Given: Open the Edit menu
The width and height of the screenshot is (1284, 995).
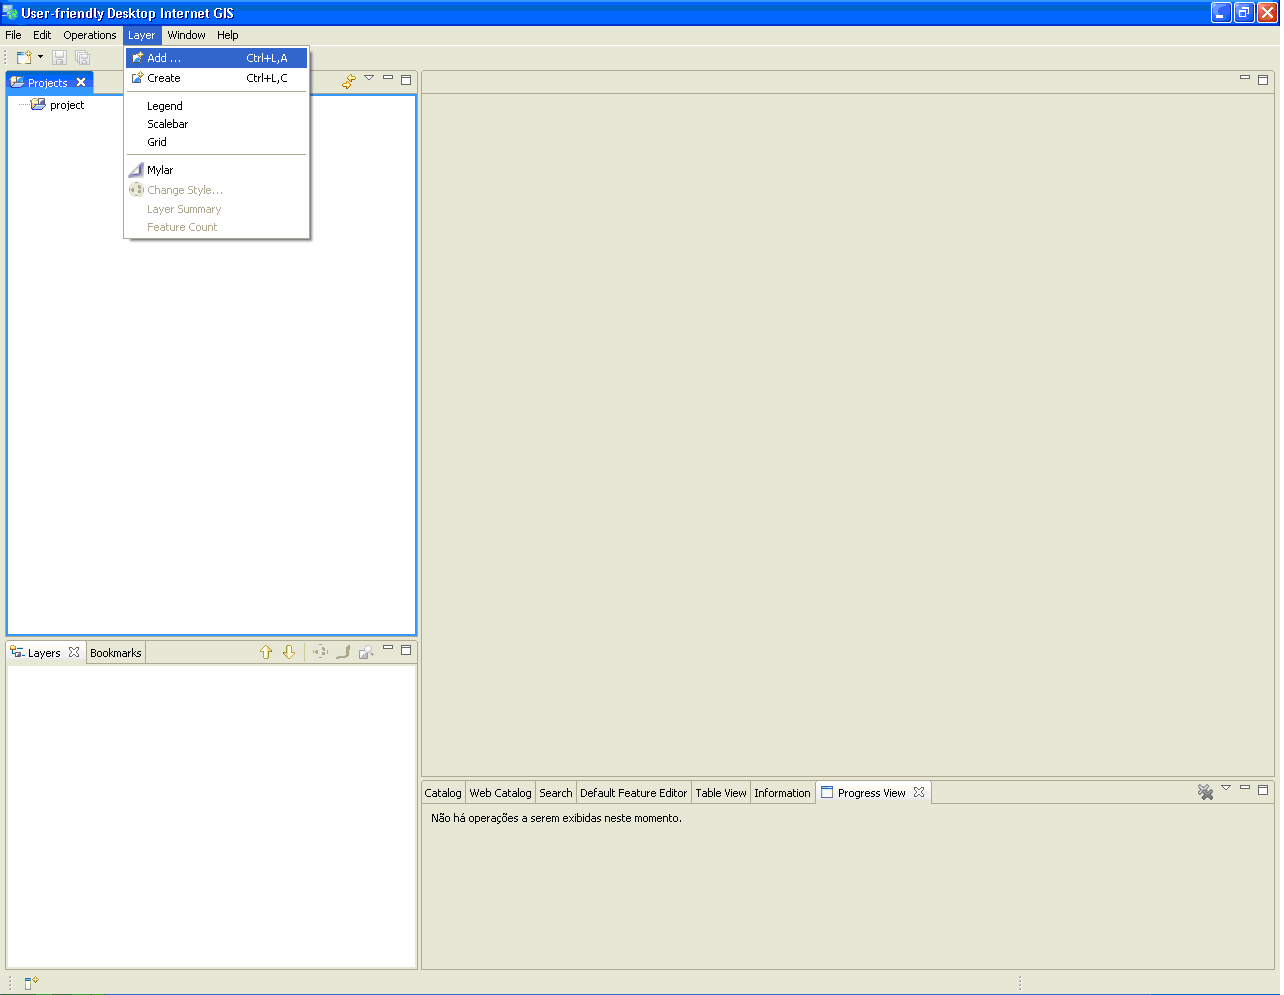Looking at the screenshot, I should 42,35.
